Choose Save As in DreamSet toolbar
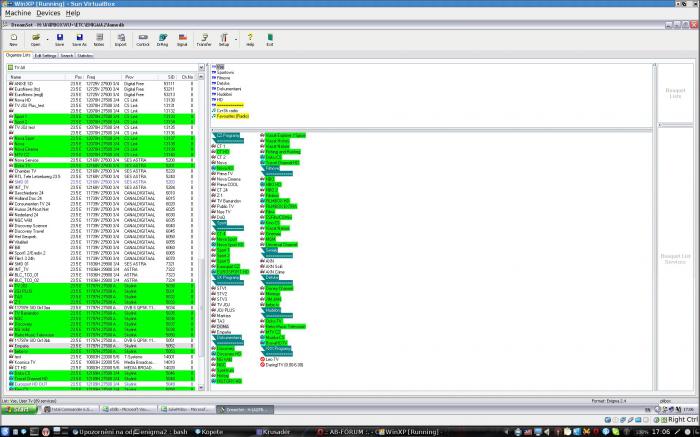Screen dimensions: 700x437 point(79,40)
